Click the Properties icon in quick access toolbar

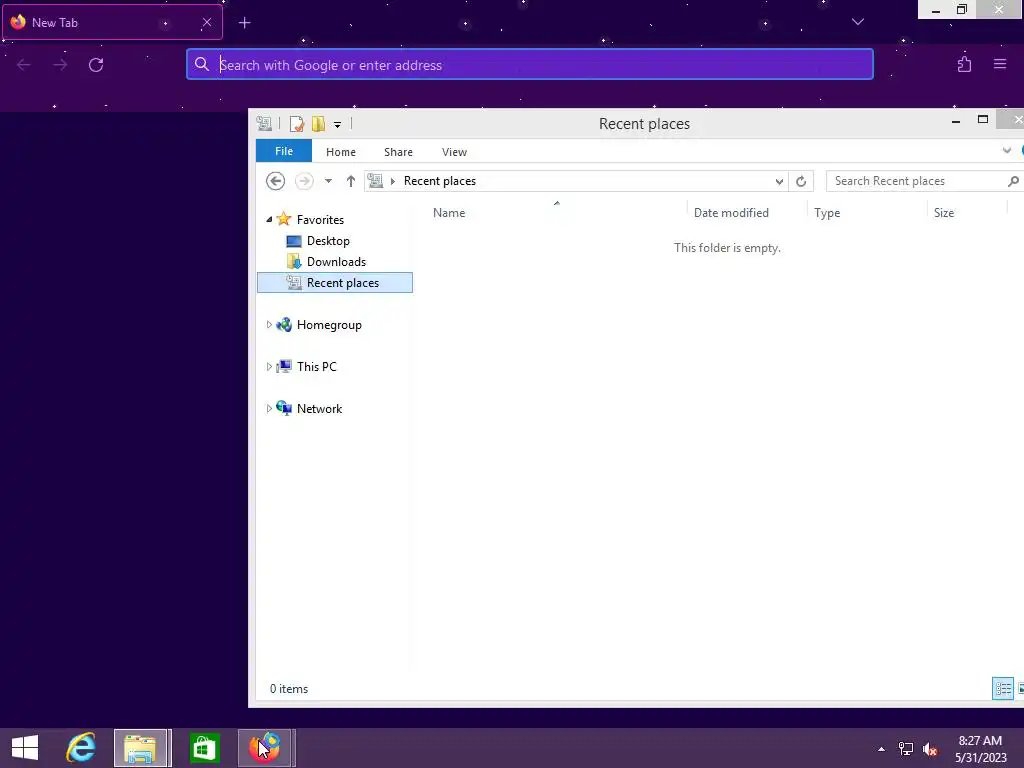click(297, 123)
